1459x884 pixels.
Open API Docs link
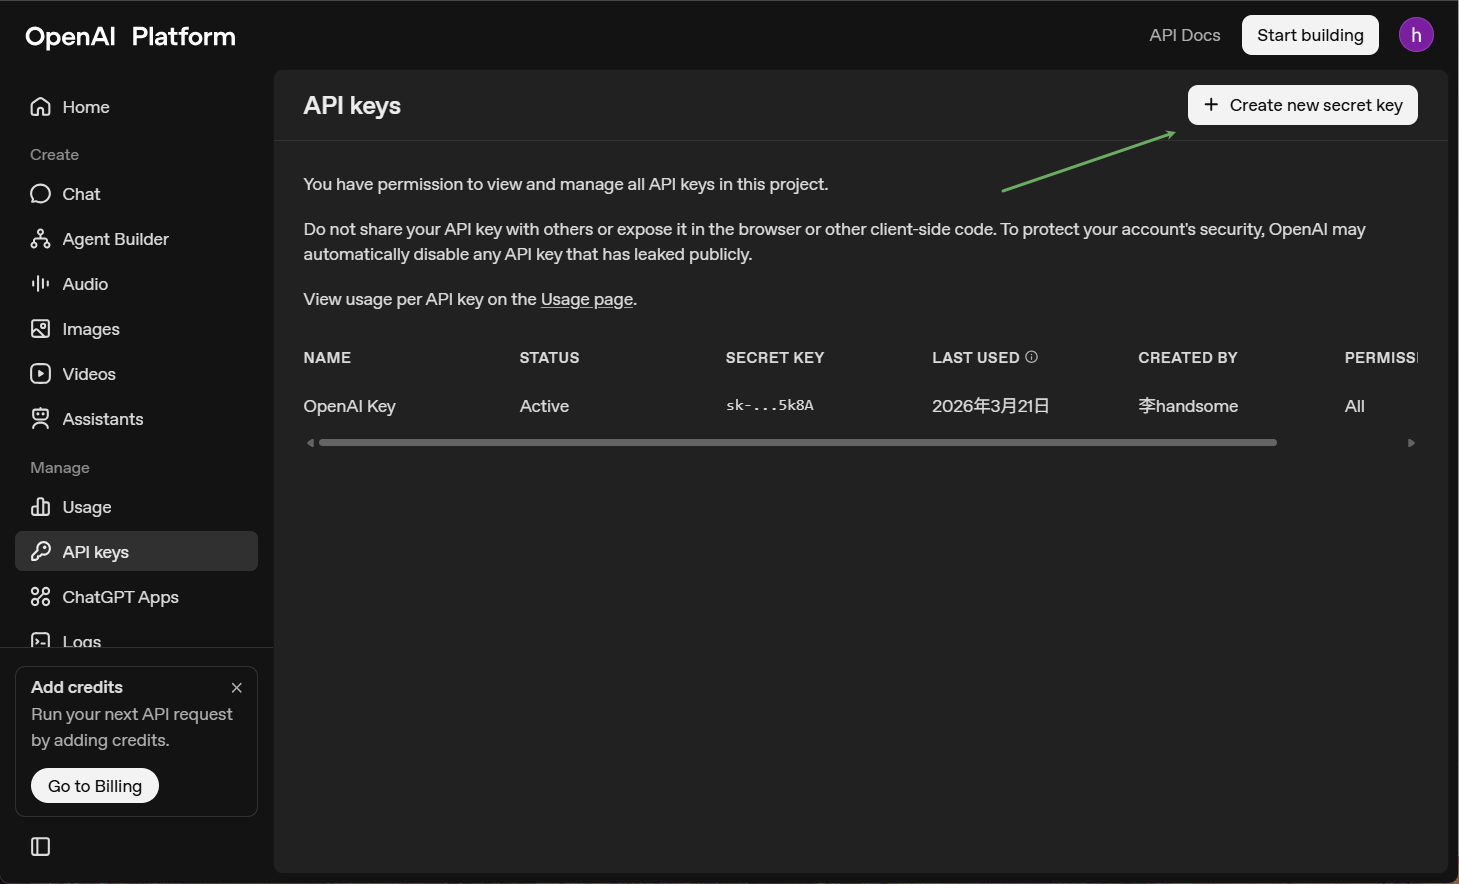point(1185,35)
